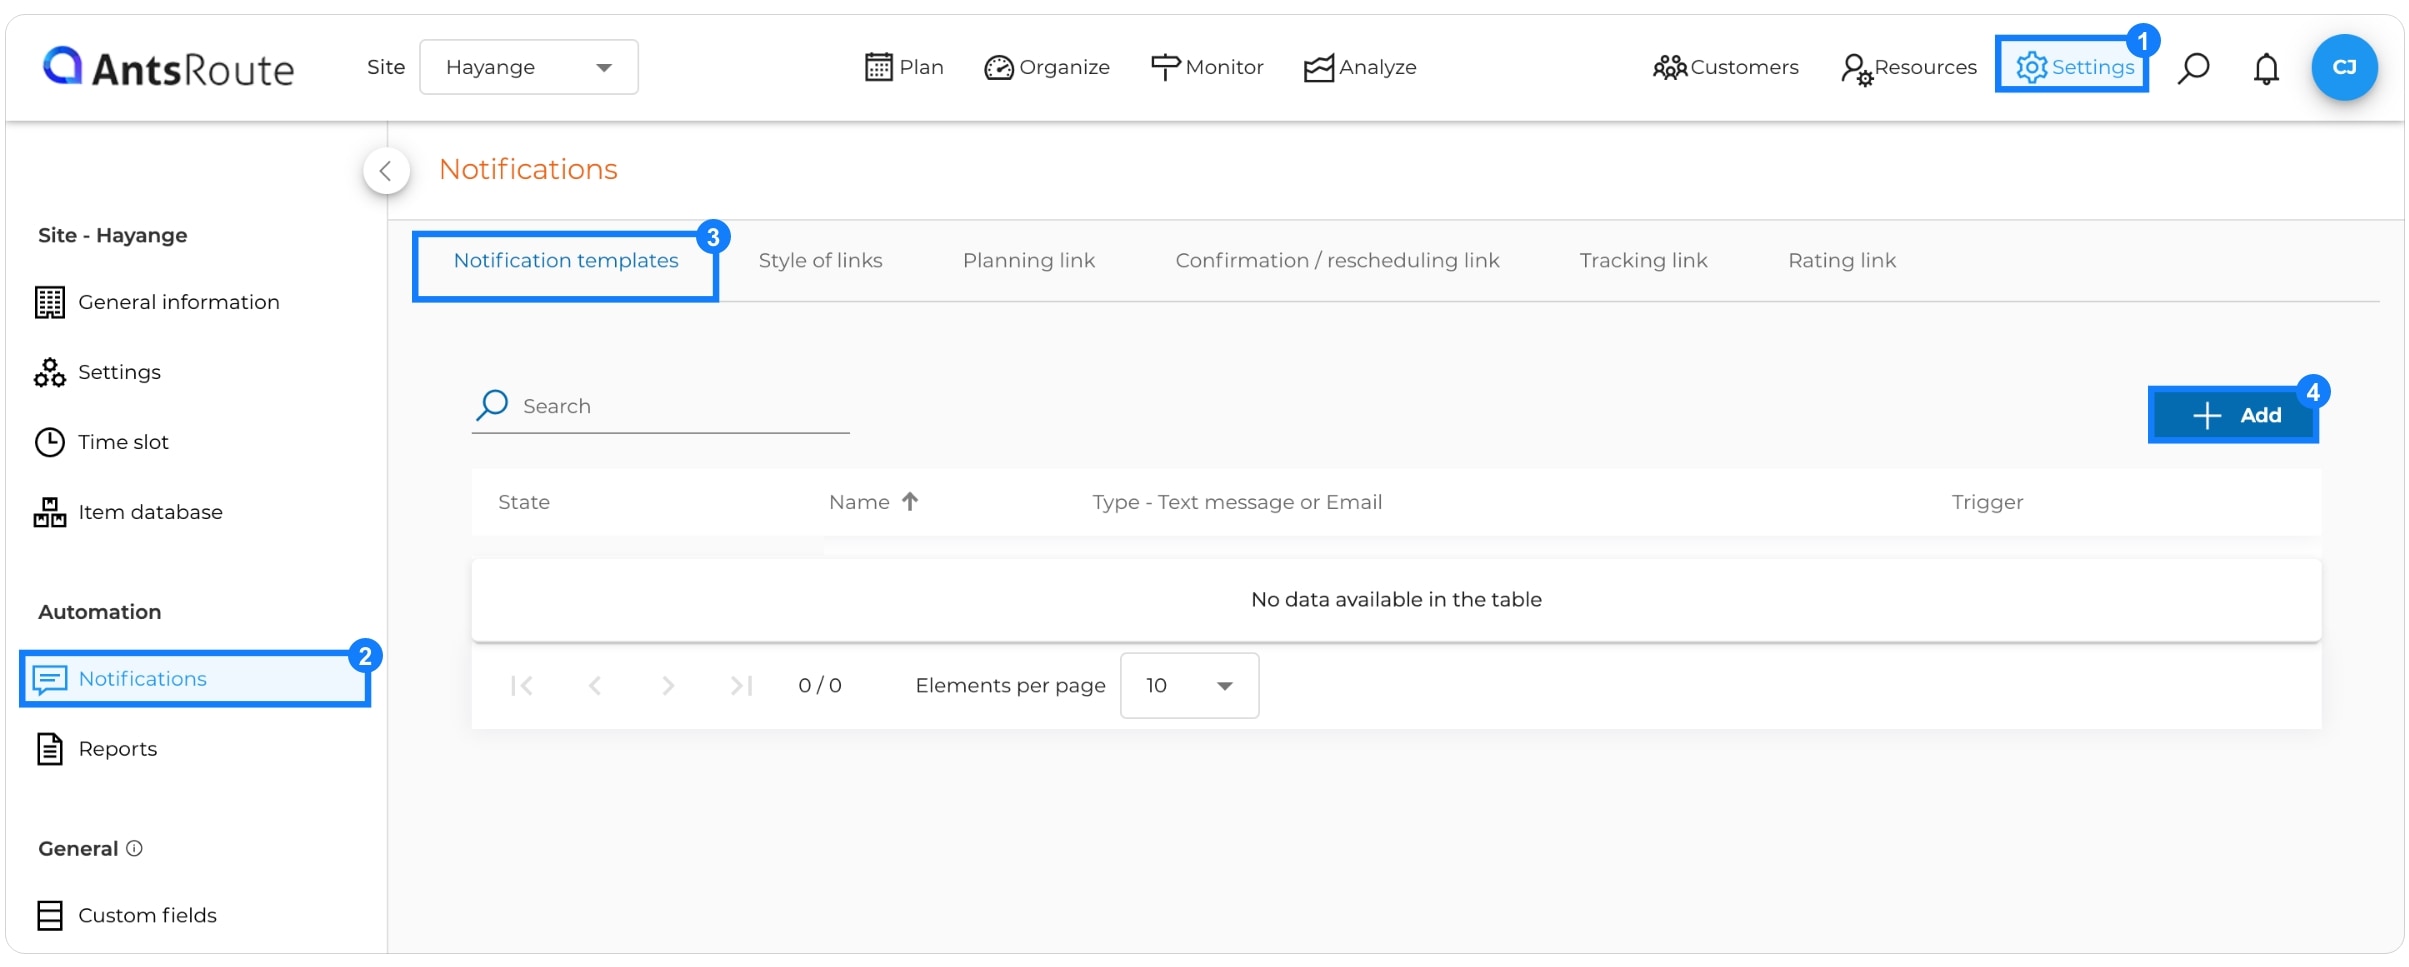Click Settings in the top bar

click(2073, 66)
